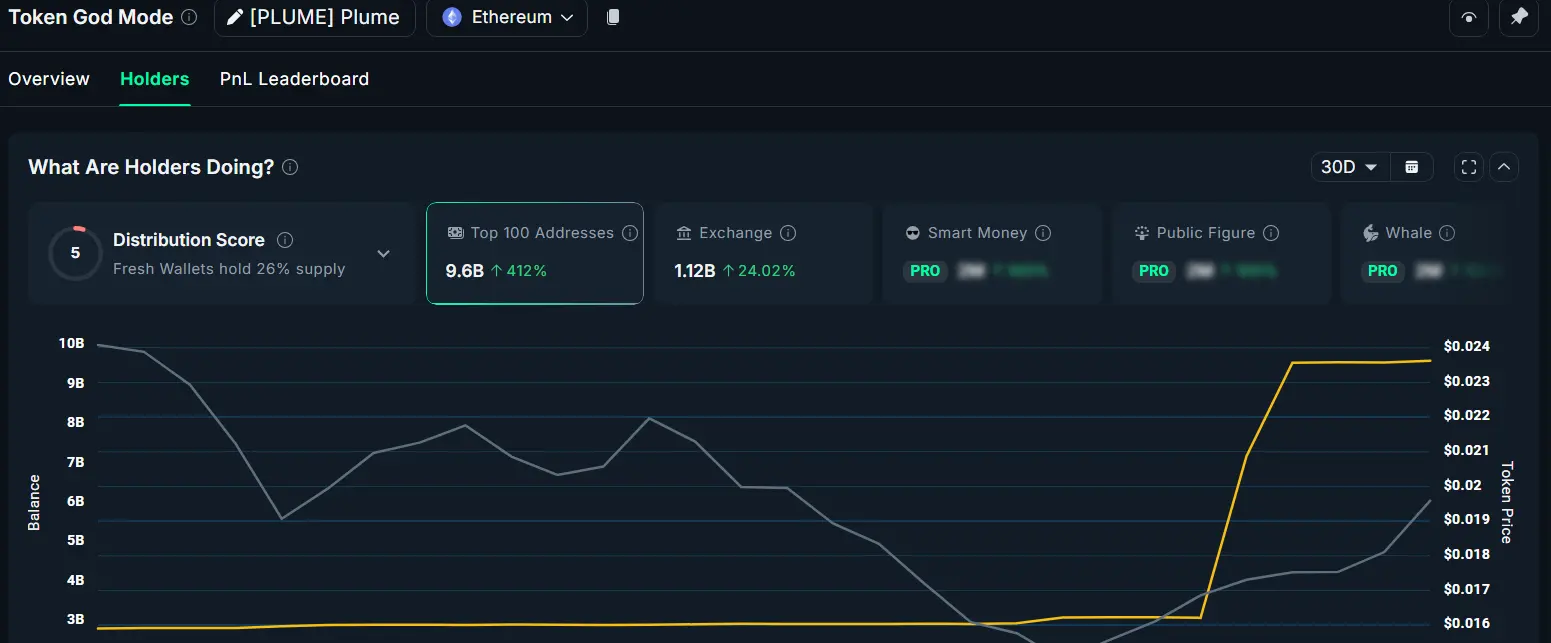
Task: Click the 9.6B balance value
Action: 465,271
